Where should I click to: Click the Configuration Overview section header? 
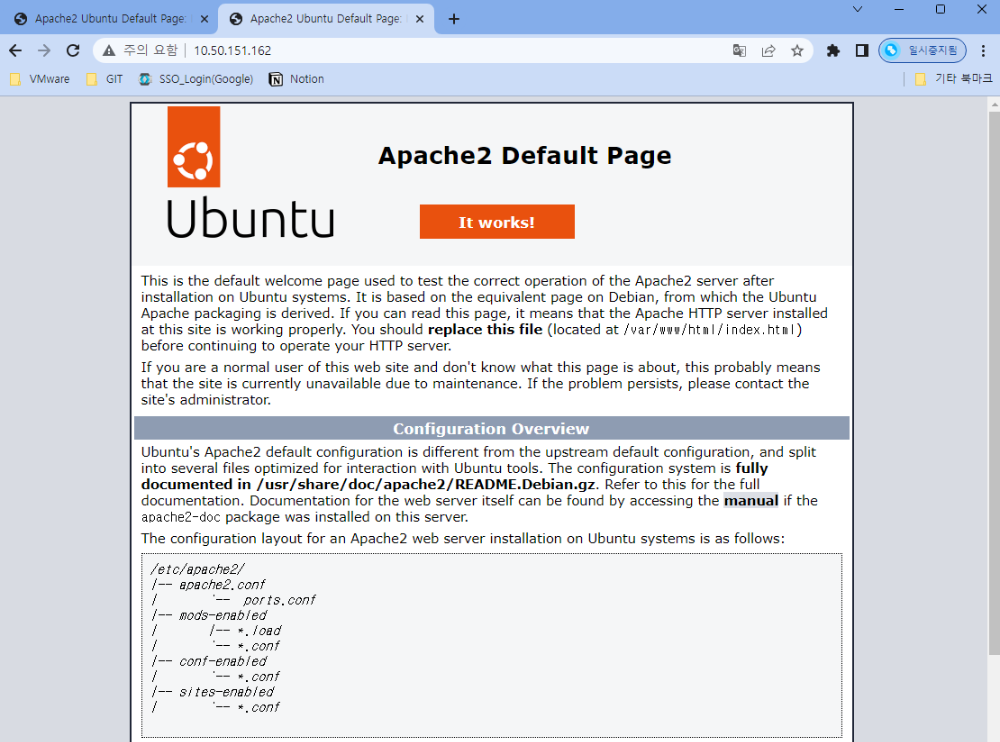pos(491,429)
